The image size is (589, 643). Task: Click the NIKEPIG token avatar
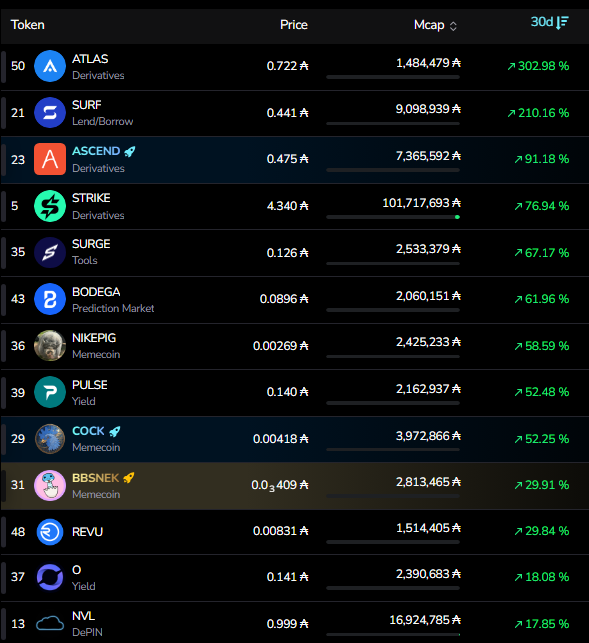point(50,346)
